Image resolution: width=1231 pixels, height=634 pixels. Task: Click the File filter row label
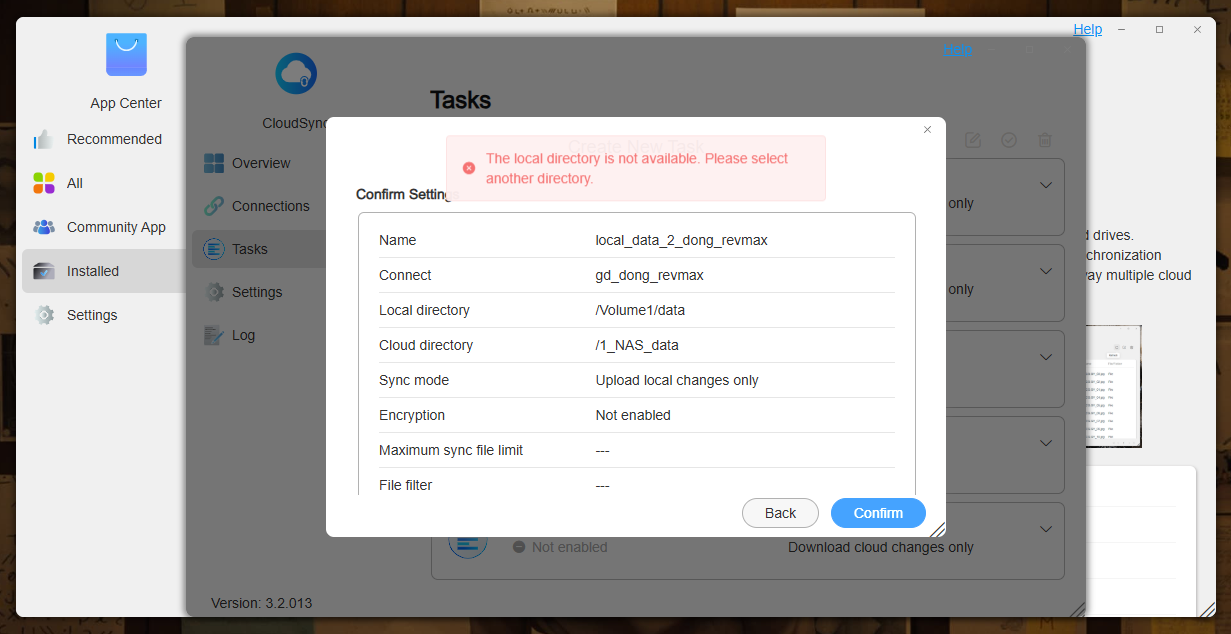point(405,485)
